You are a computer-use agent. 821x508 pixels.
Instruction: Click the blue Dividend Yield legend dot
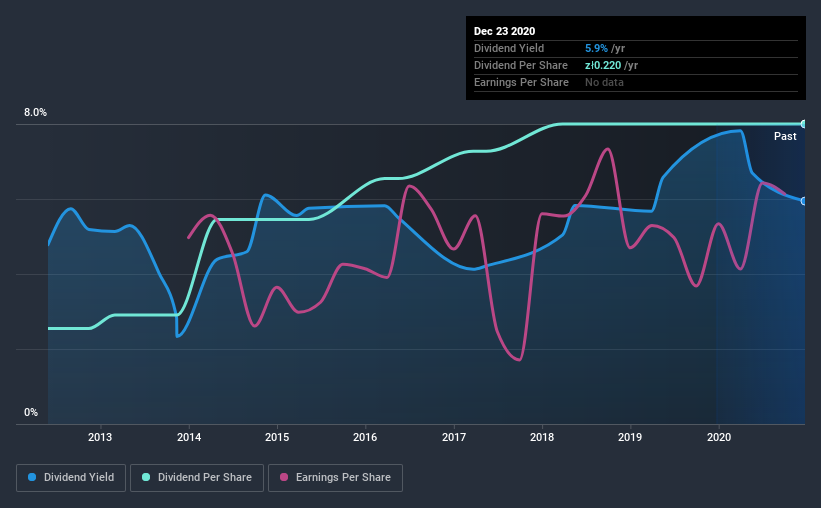(x=32, y=477)
